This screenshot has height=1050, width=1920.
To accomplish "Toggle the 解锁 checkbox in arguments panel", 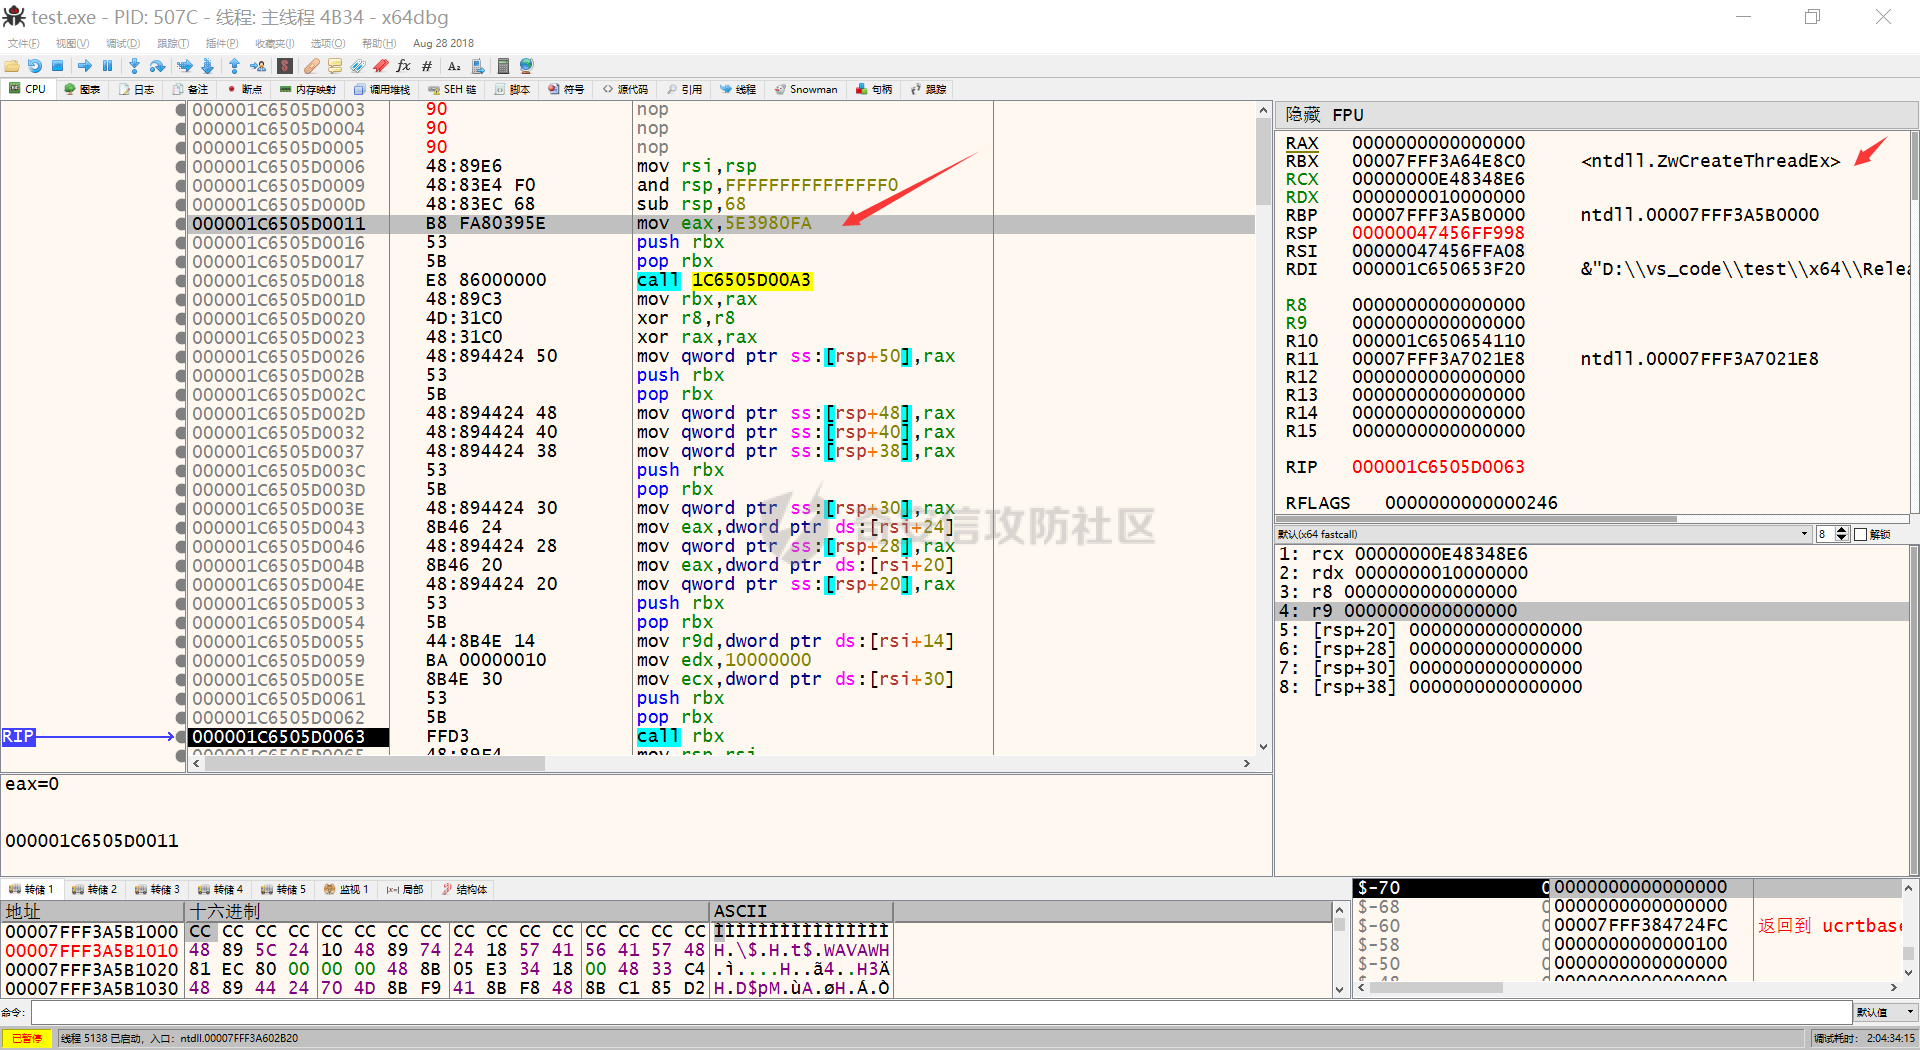I will 1861,534.
